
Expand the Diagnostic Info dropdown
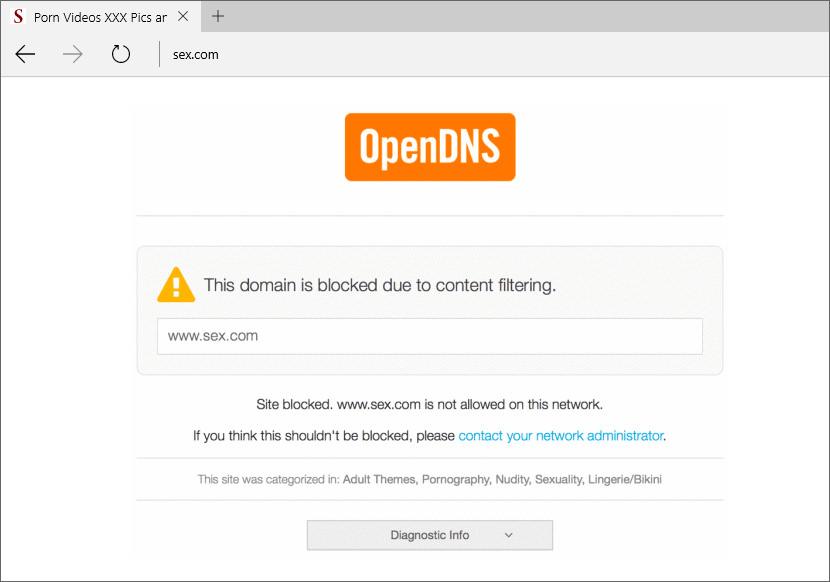[x=430, y=535]
